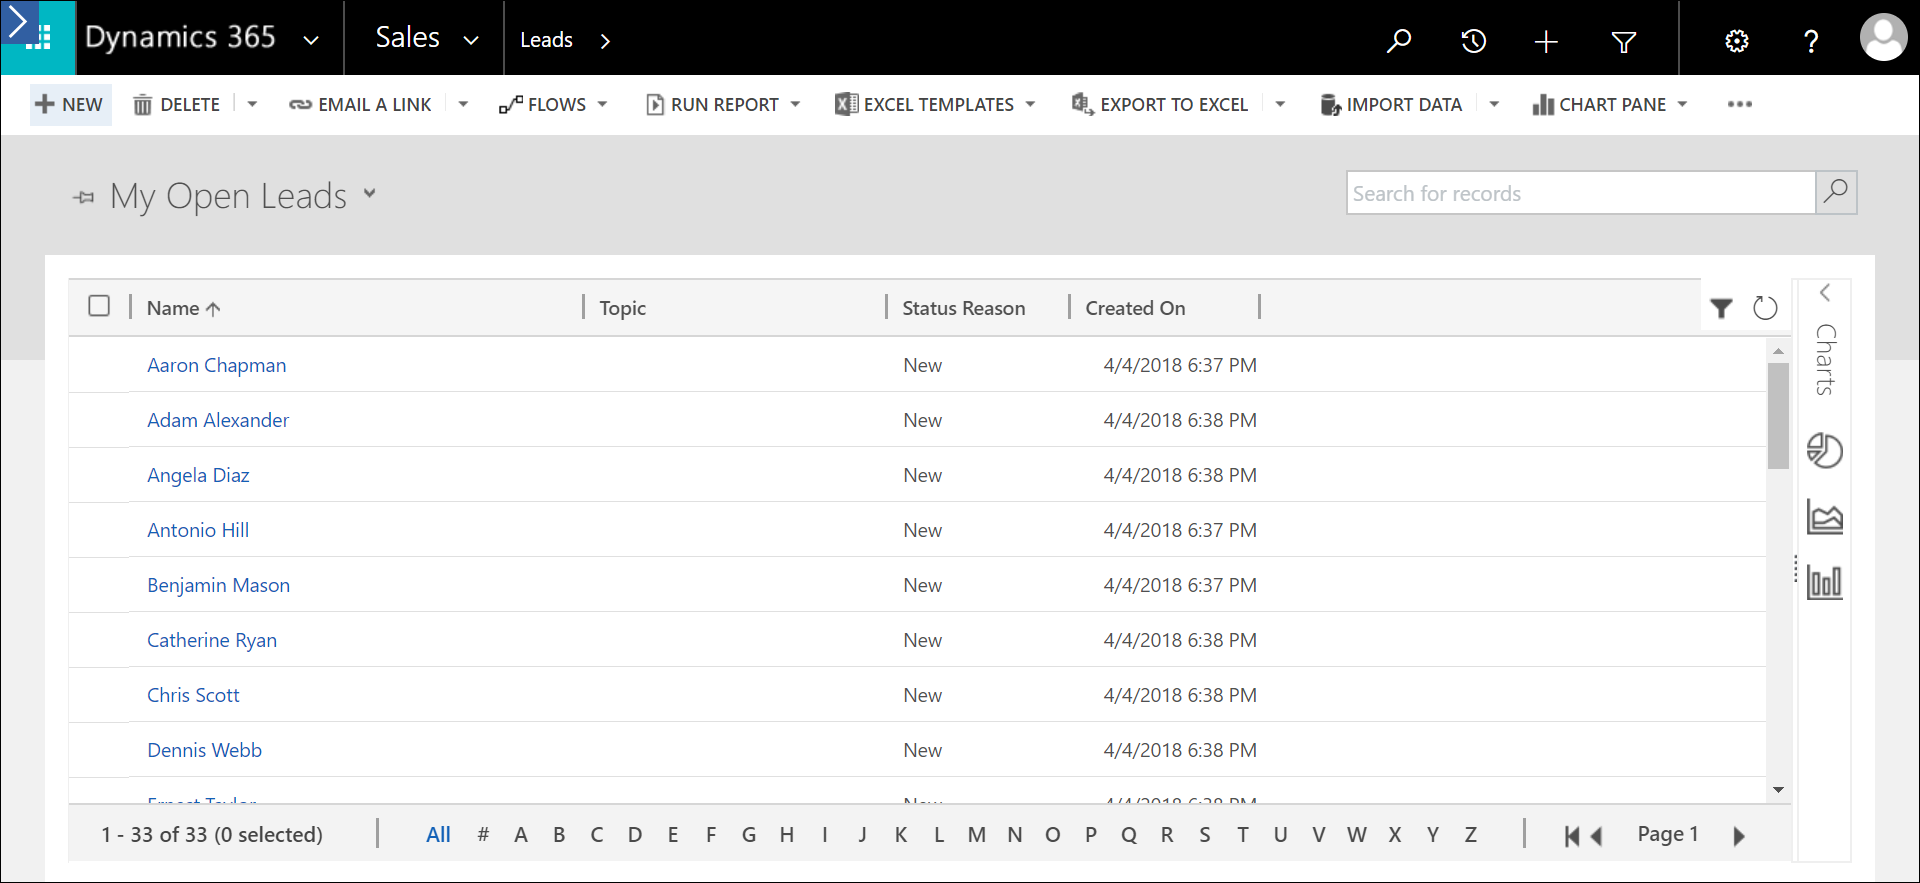Screen dimensions: 1920x883
Task: Expand the Sales area dropdown
Action: coord(470,40)
